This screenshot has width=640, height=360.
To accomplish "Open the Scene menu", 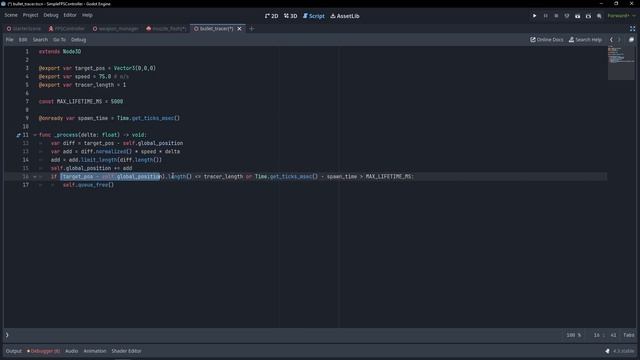I will click(x=11, y=15).
